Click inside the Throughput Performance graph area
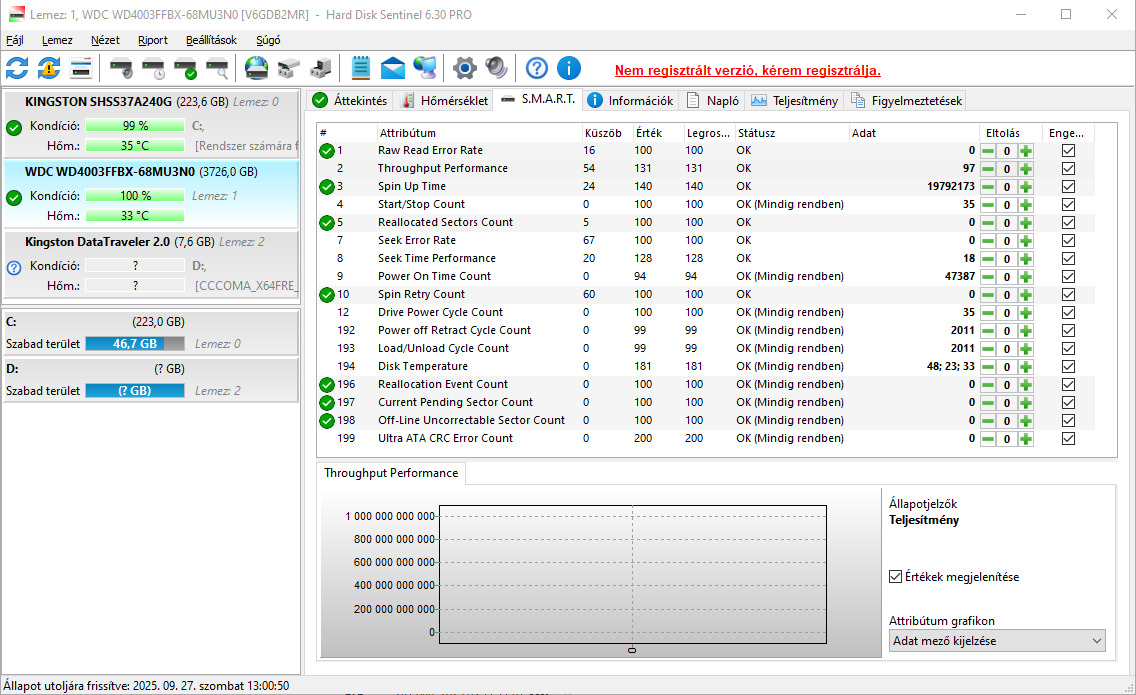The width and height of the screenshot is (1136, 695). pyautogui.click(x=632, y=574)
